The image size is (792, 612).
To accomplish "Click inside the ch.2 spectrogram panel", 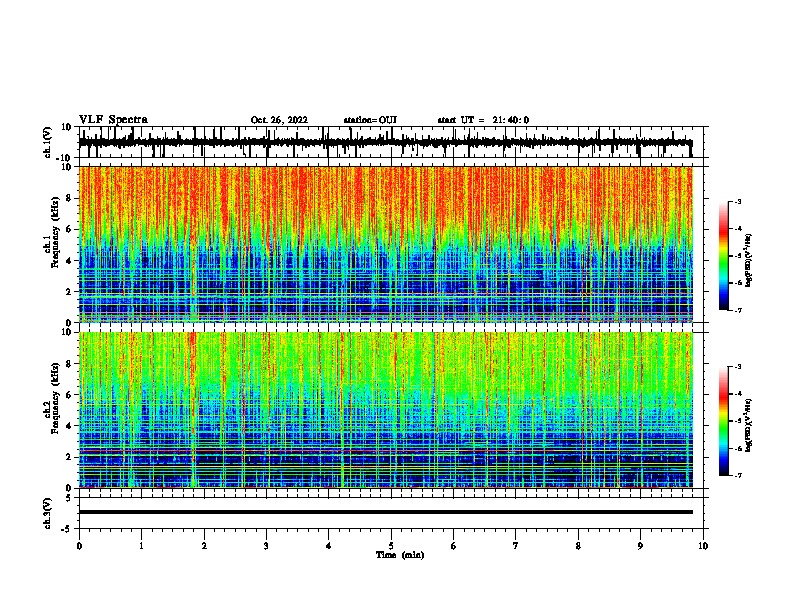I will (x=385, y=410).
